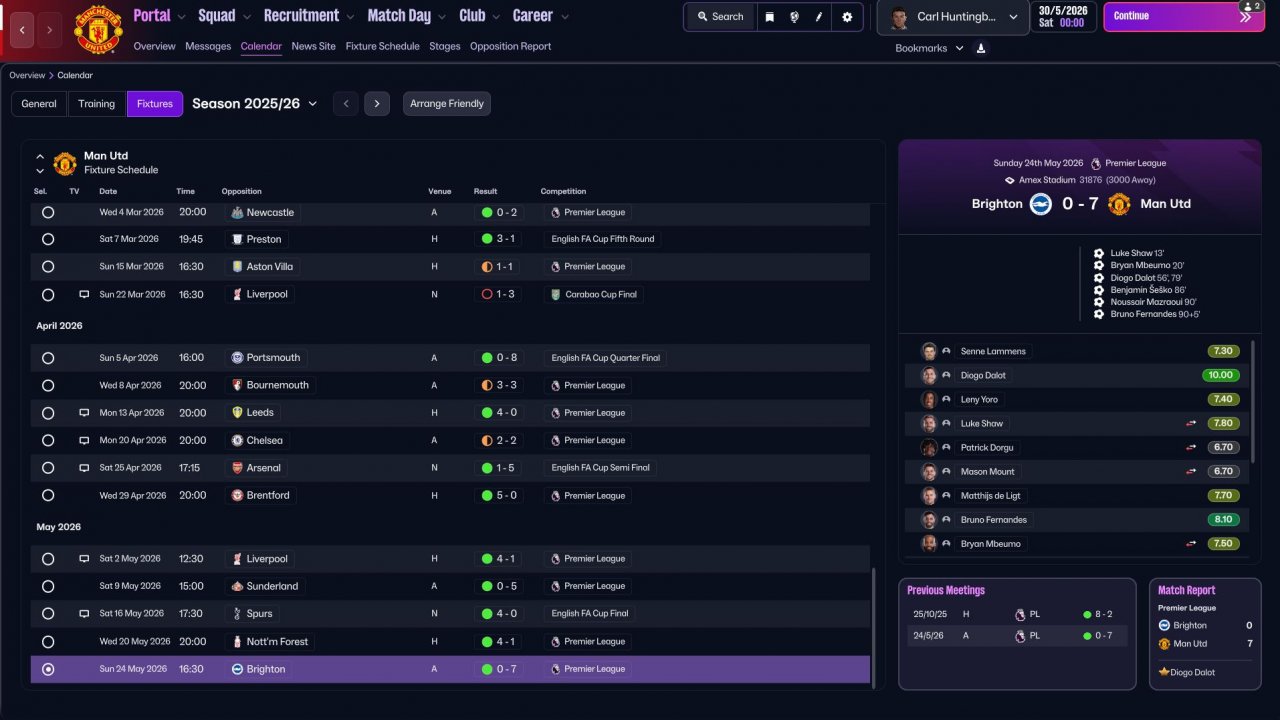
Task: Select the Preston fixture radio button
Action: coord(48,240)
